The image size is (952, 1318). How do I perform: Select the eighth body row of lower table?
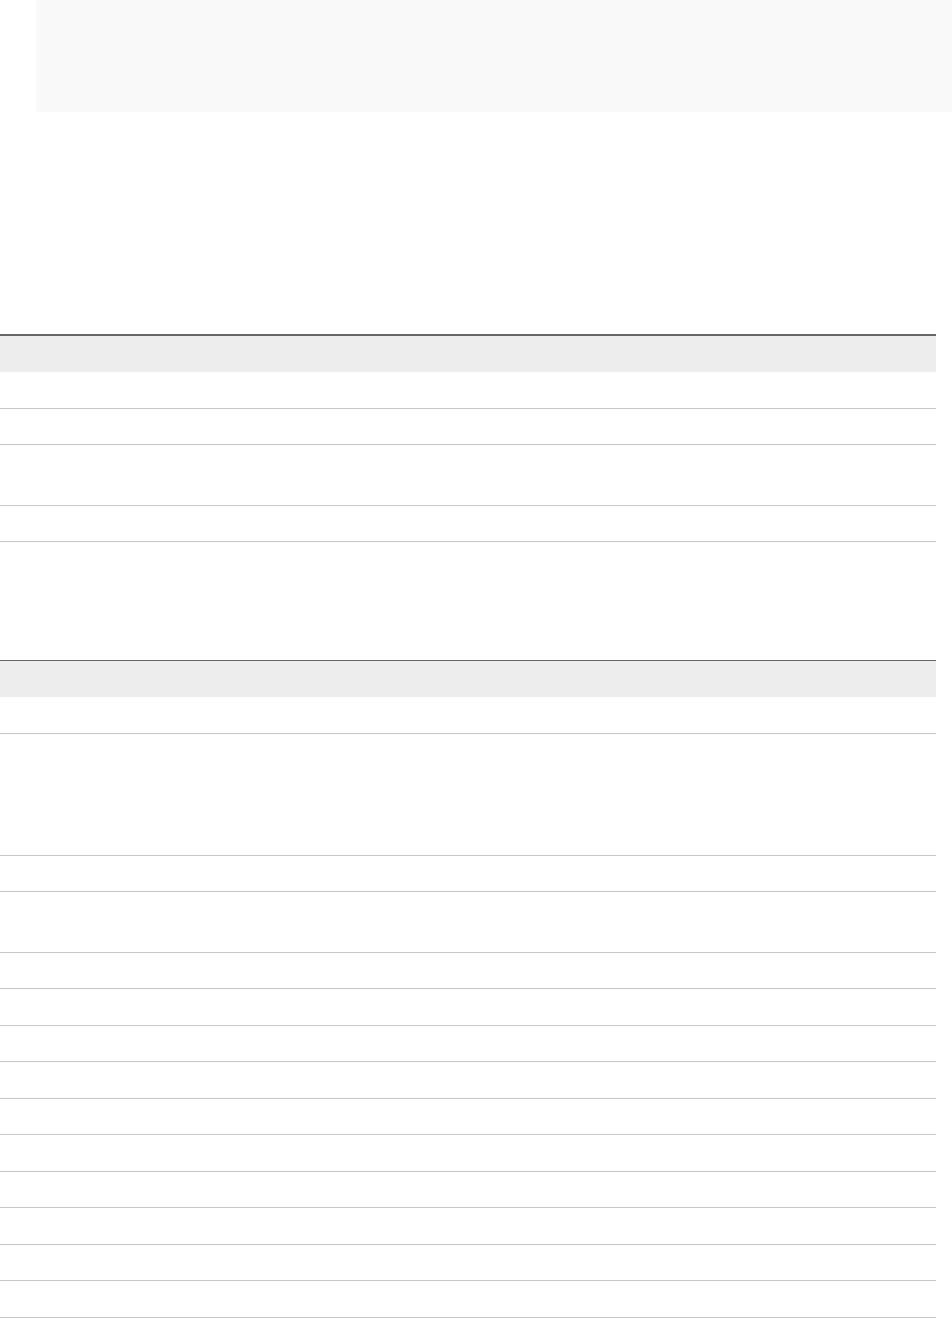[x=468, y=1080]
